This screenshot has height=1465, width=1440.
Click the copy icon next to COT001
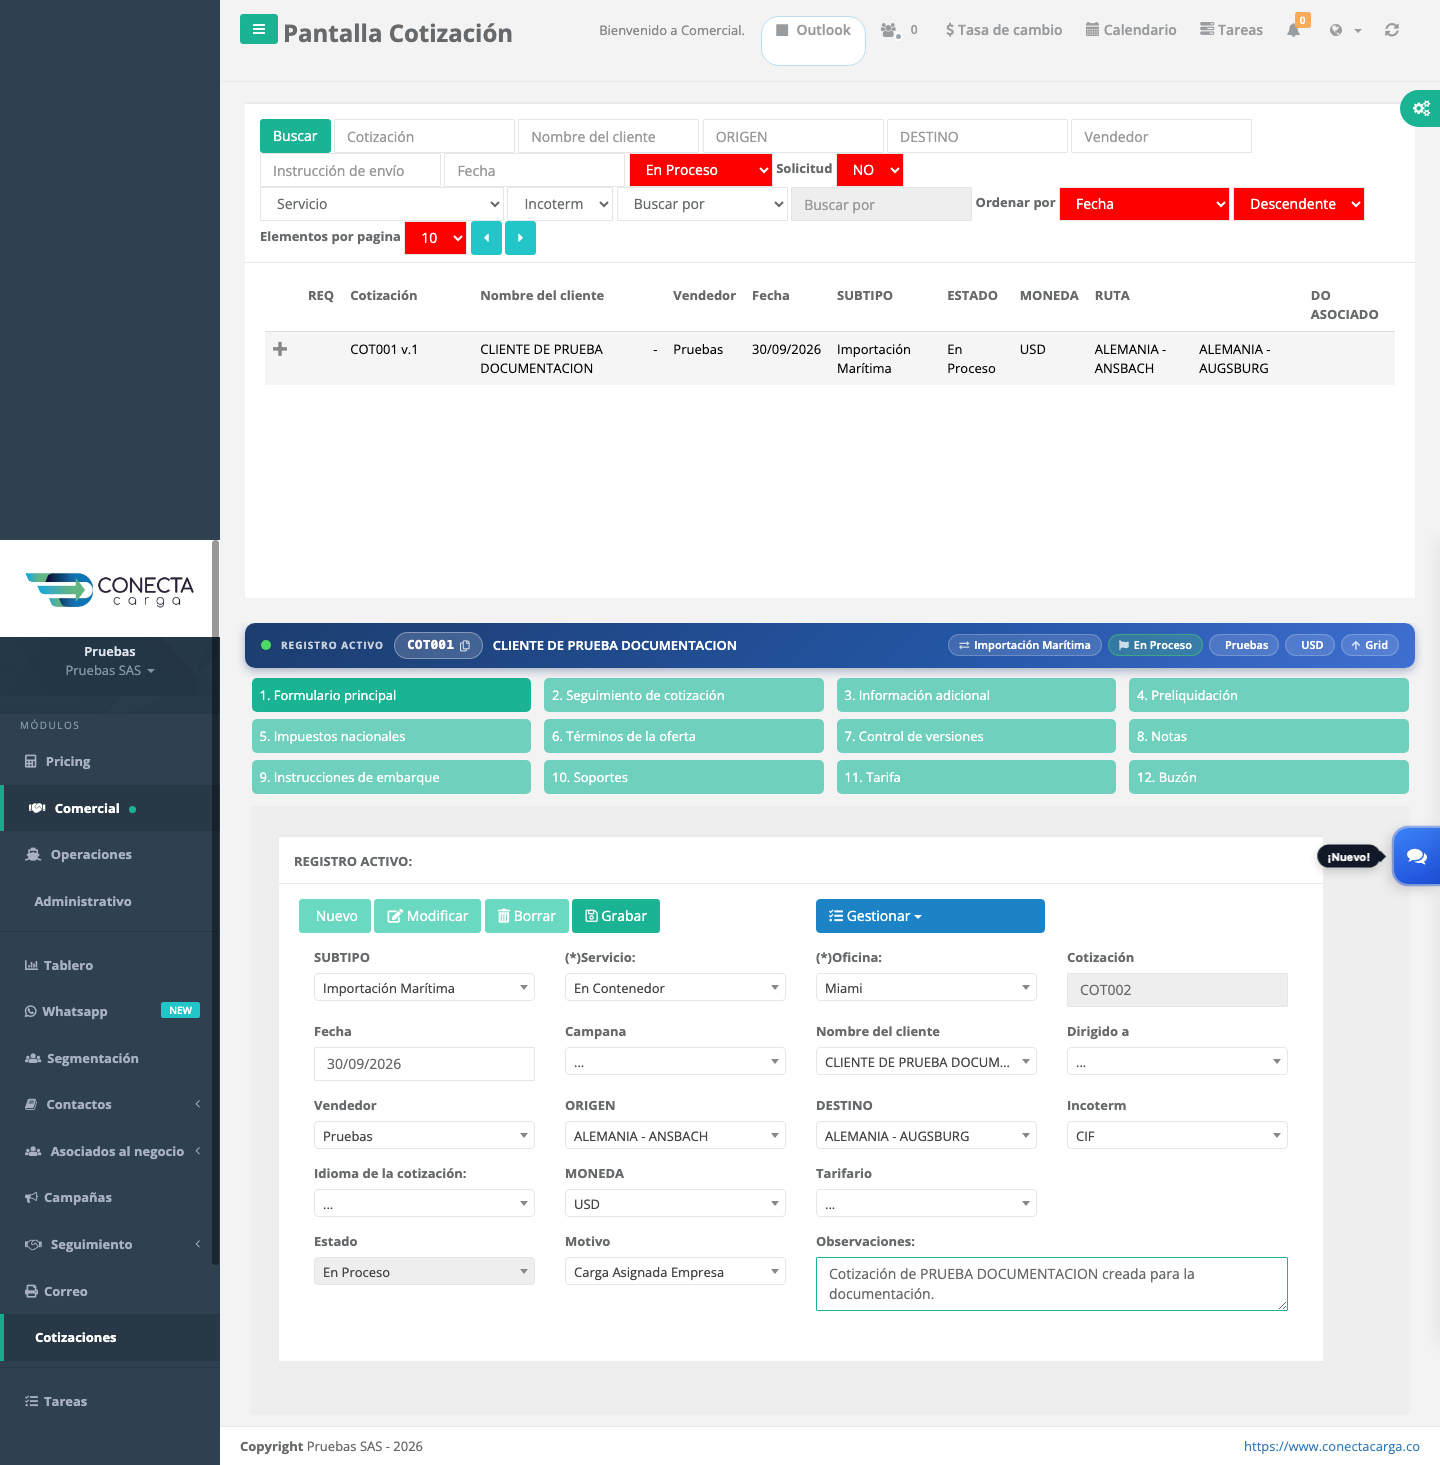[x=465, y=646]
